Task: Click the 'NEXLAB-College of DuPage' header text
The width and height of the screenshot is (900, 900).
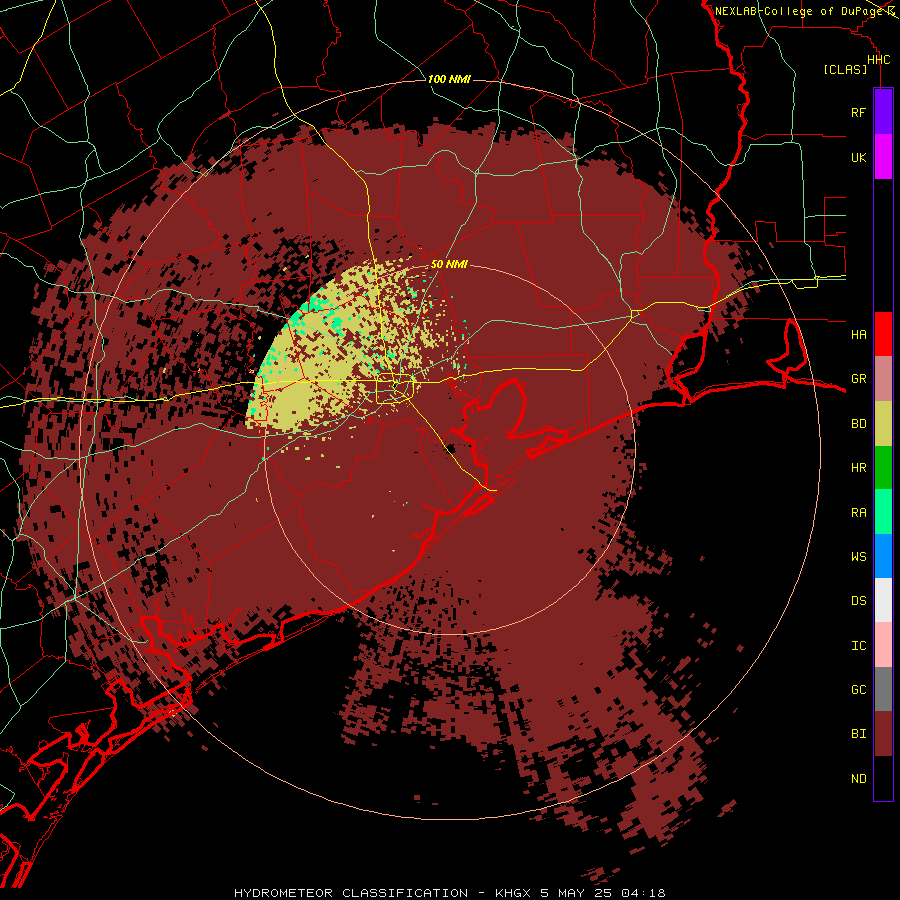Action: point(800,11)
